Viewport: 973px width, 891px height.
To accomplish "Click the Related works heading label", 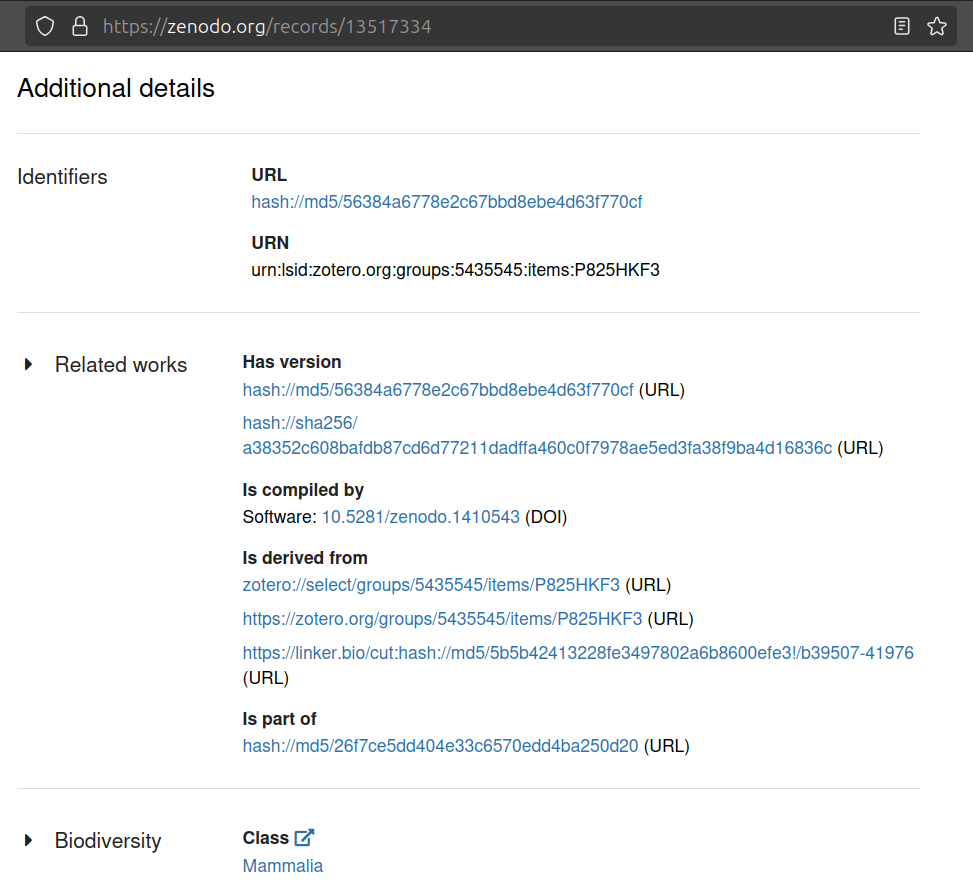I will pyautogui.click(x=121, y=364).
